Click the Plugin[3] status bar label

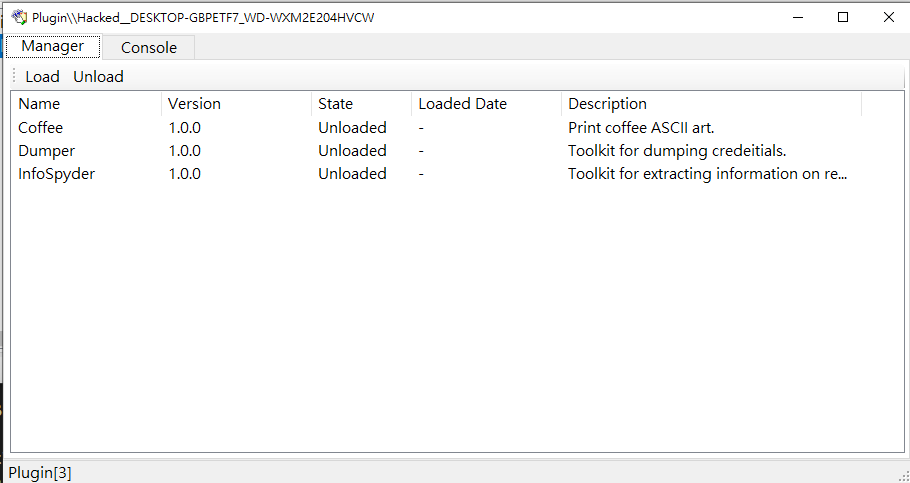(x=40, y=473)
